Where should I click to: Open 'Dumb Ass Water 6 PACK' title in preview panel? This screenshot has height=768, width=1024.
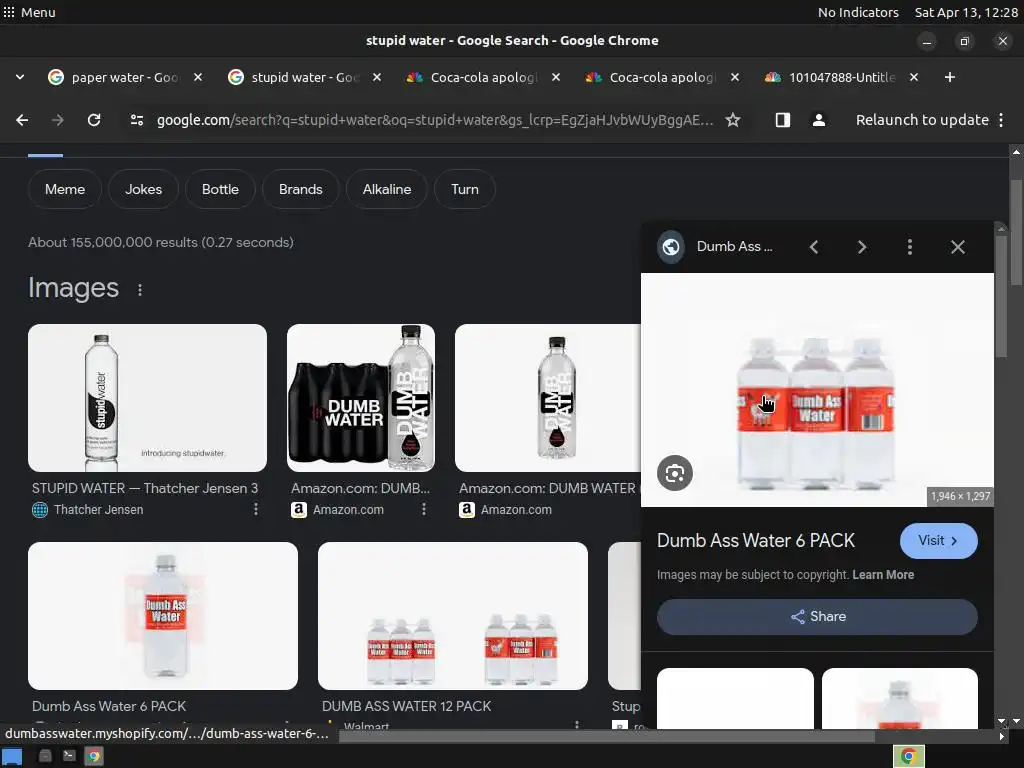coord(756,541)
